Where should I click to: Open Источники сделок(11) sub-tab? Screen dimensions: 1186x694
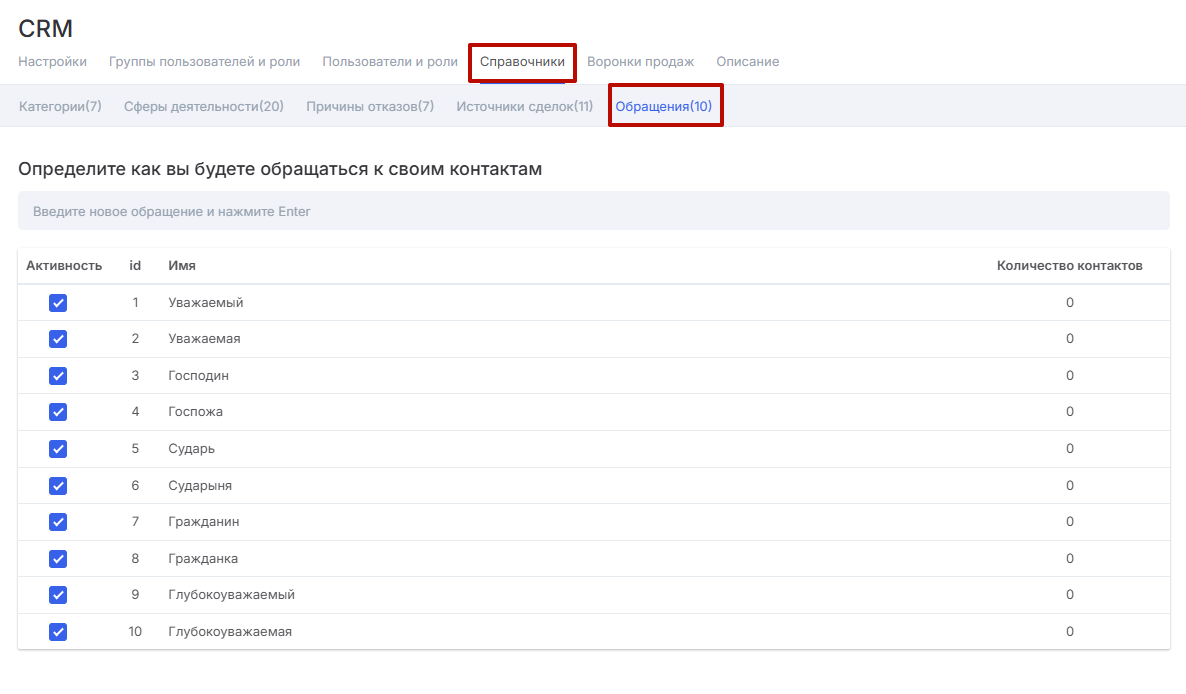[524, 106]
